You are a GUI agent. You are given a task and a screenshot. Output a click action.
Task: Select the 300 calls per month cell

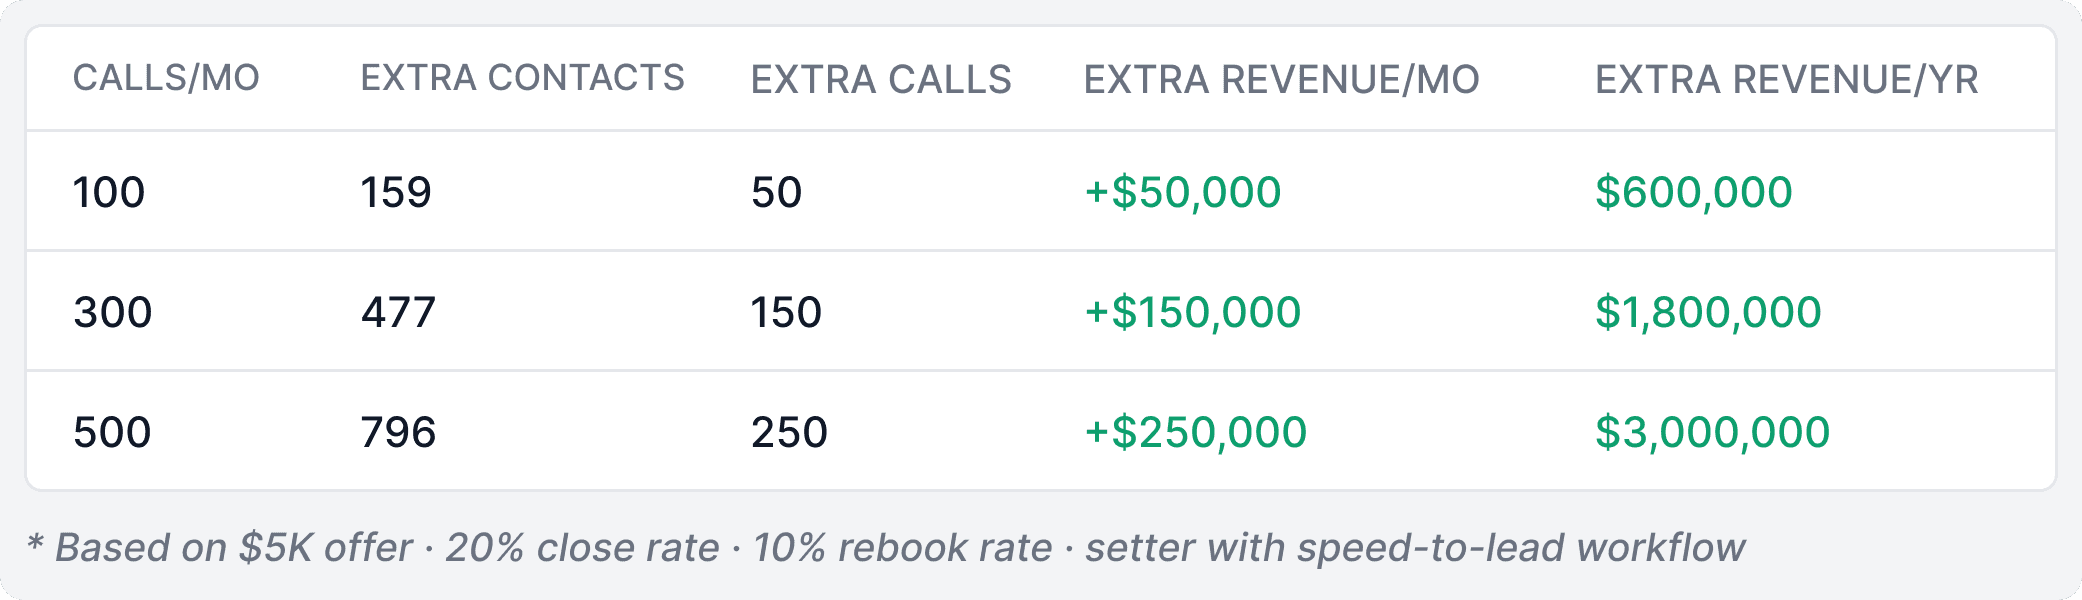(113, 312)
